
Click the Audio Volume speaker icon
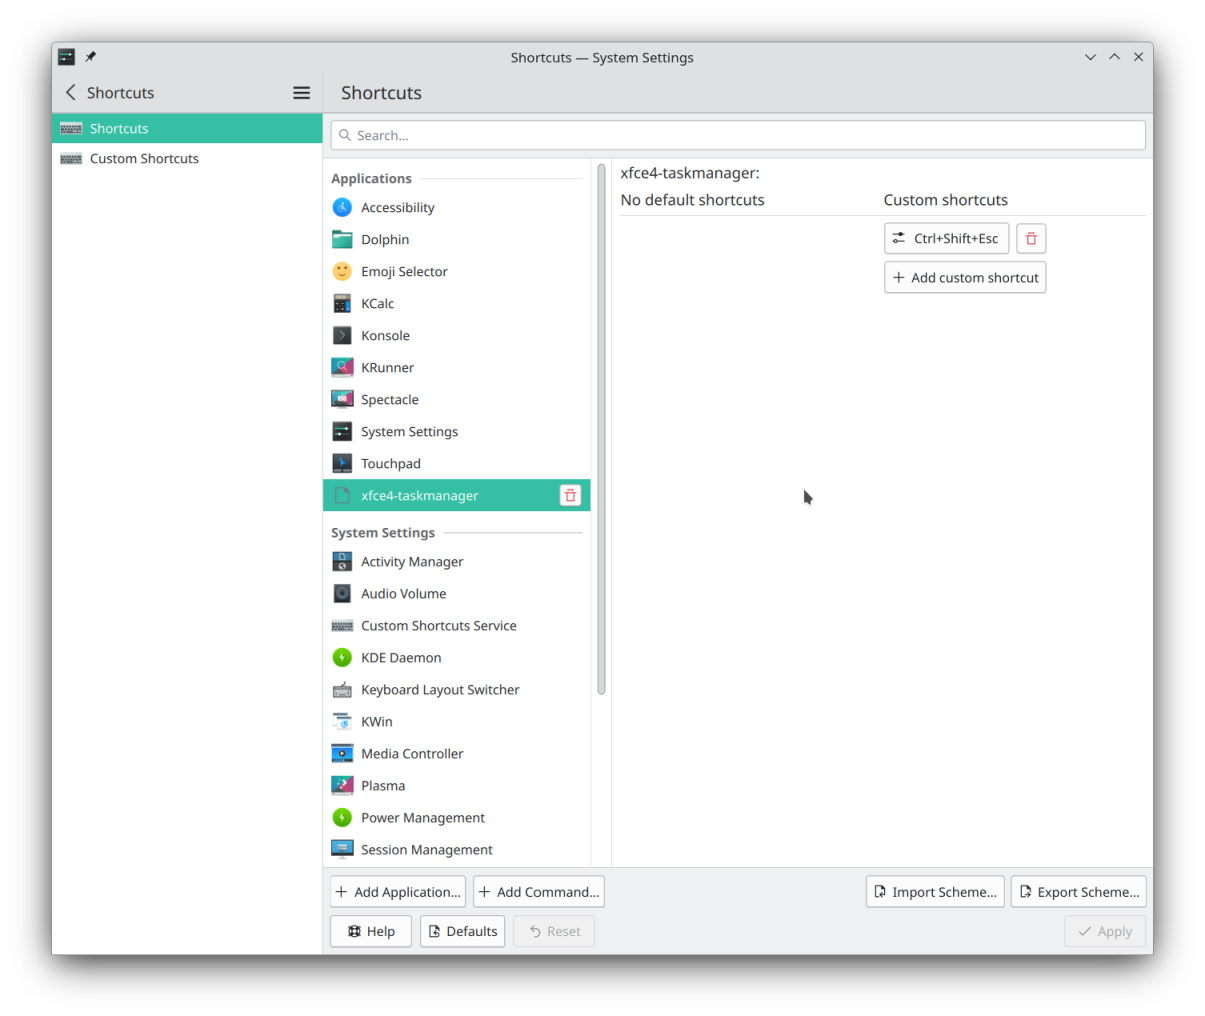click(x=342, y=593)
